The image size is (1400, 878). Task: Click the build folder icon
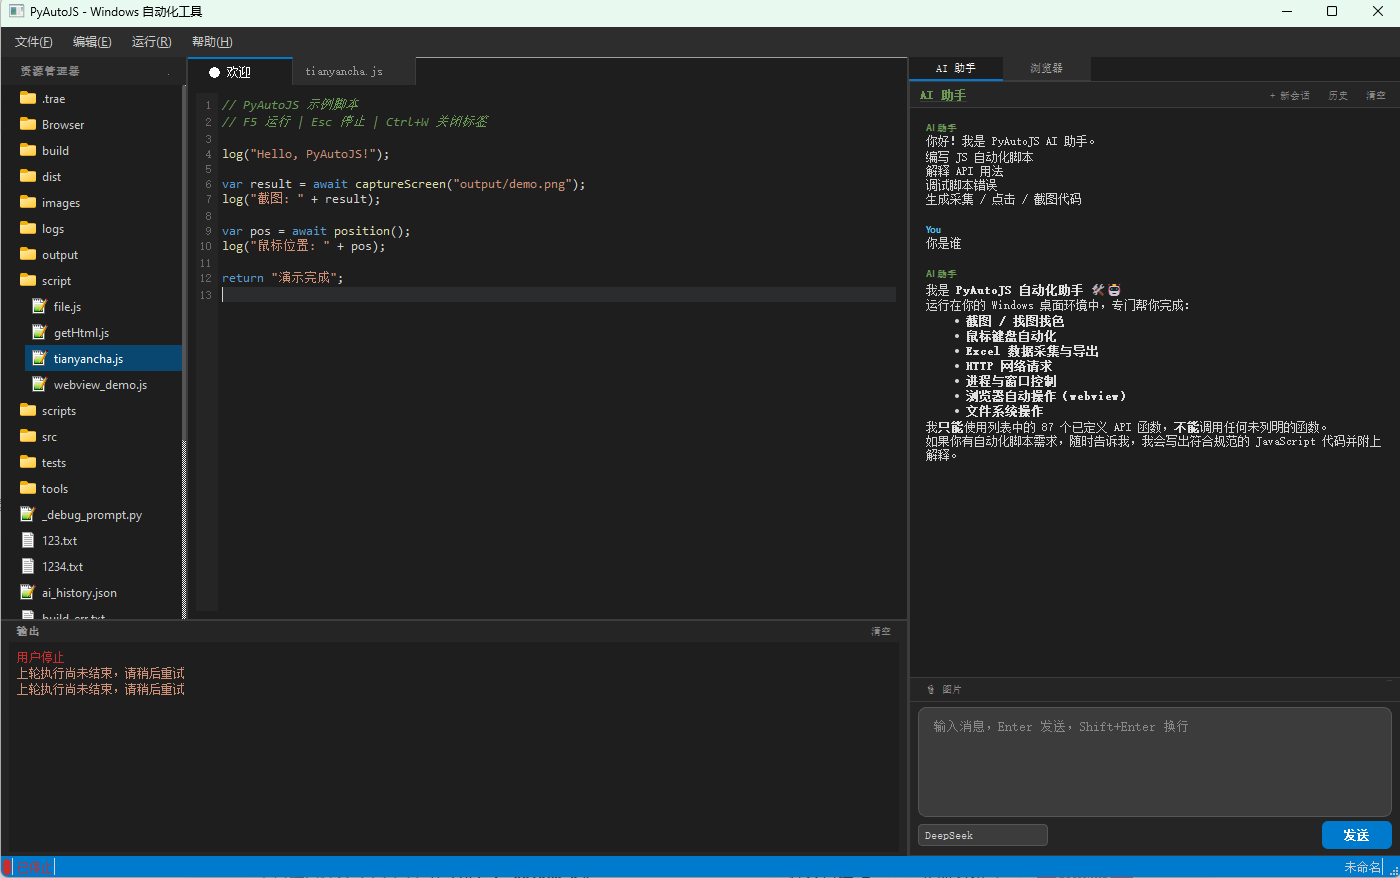[28, 150]
